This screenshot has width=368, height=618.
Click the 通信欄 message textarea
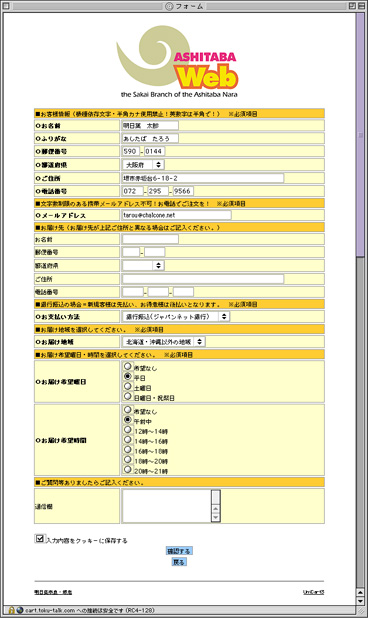(x=167, y=506)
